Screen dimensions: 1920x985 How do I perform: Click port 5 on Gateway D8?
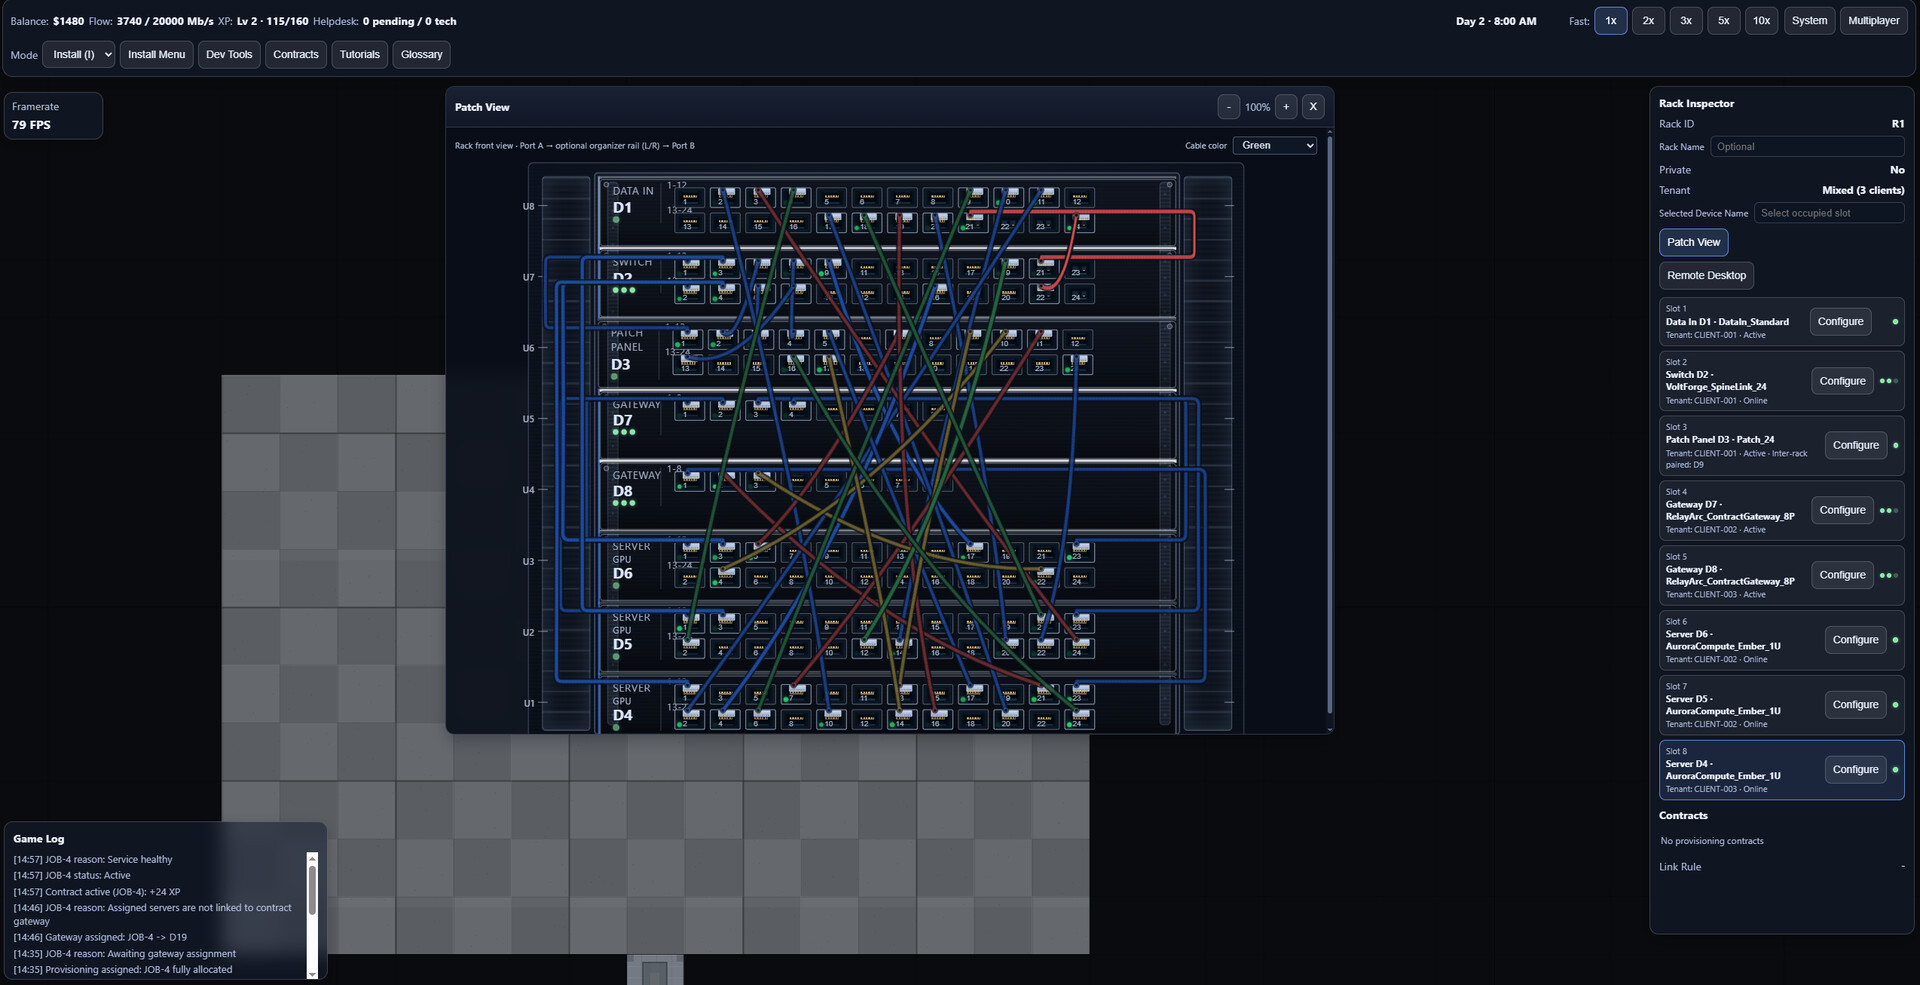[x=831, y=481]
